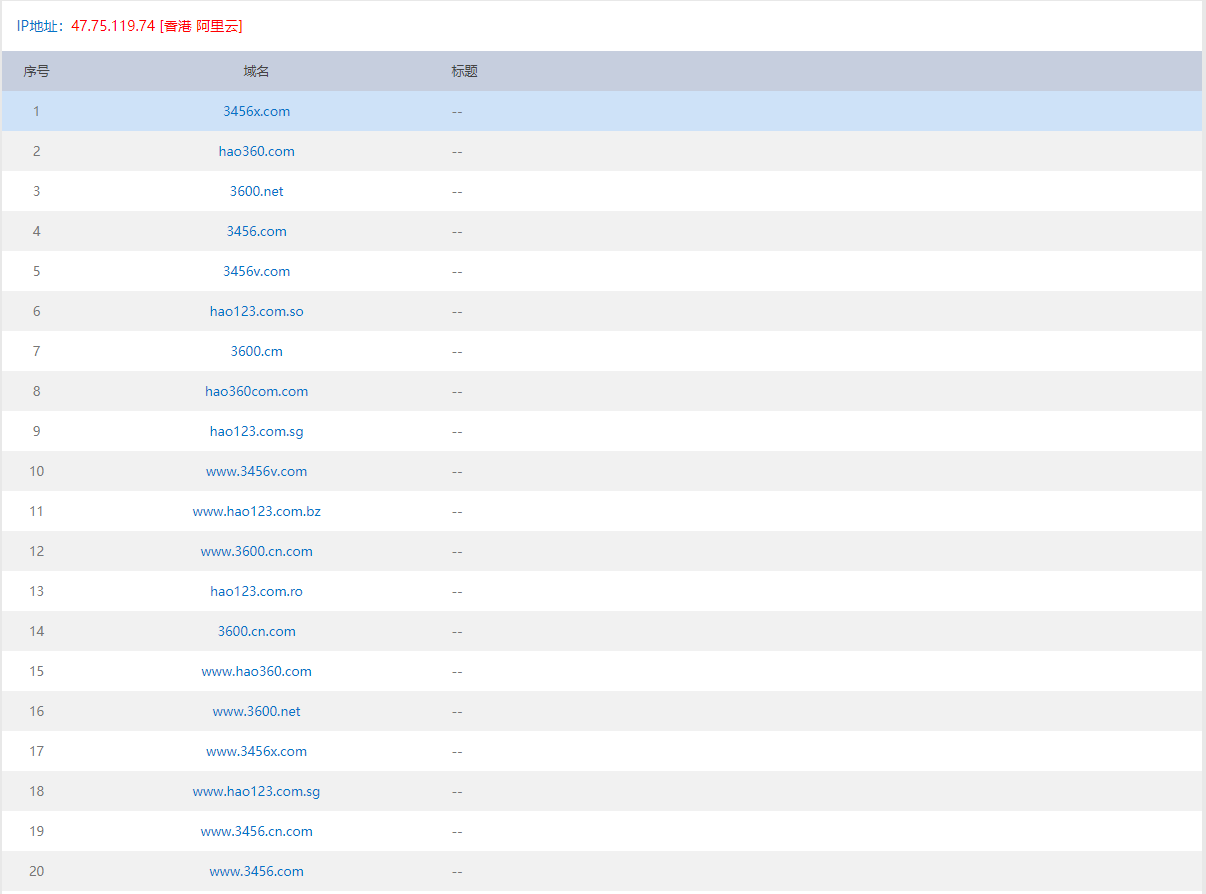This screenshot has height=894, width=1206.
Task: Open the hao123.com.so domain link
Action: (x=256, y=311)
